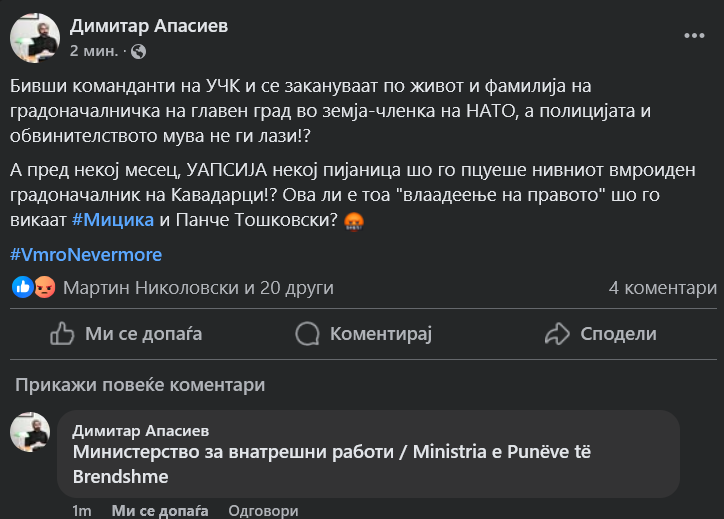
Task: Click the share arrow Сподели icon
Action: tap(557, 334)
